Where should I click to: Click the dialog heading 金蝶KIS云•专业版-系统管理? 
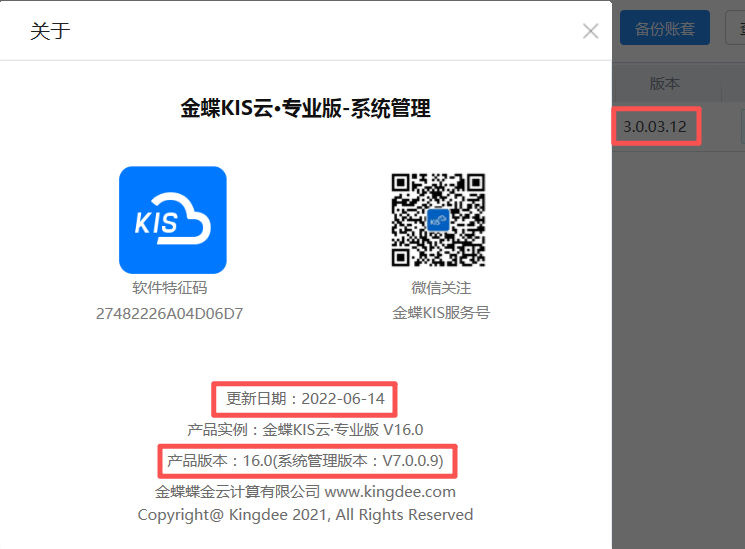[x=306, y=109]
